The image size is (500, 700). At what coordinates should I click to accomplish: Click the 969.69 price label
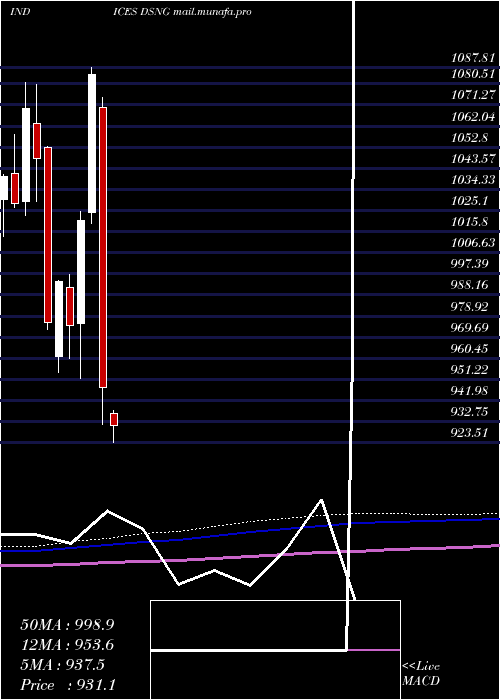point(470,328)
